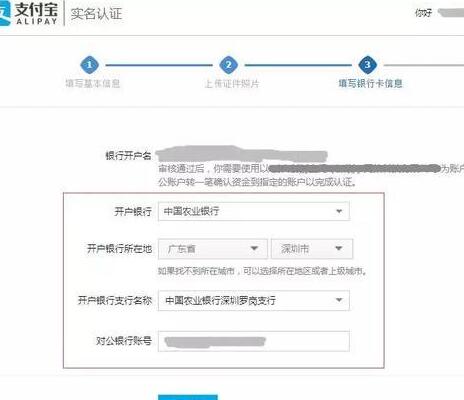Image resolution: width=464 pixels, height=400 pixels.
Task: Click the blue submit button at bottom
Action: pyautogui.click(x=188, y=397)
